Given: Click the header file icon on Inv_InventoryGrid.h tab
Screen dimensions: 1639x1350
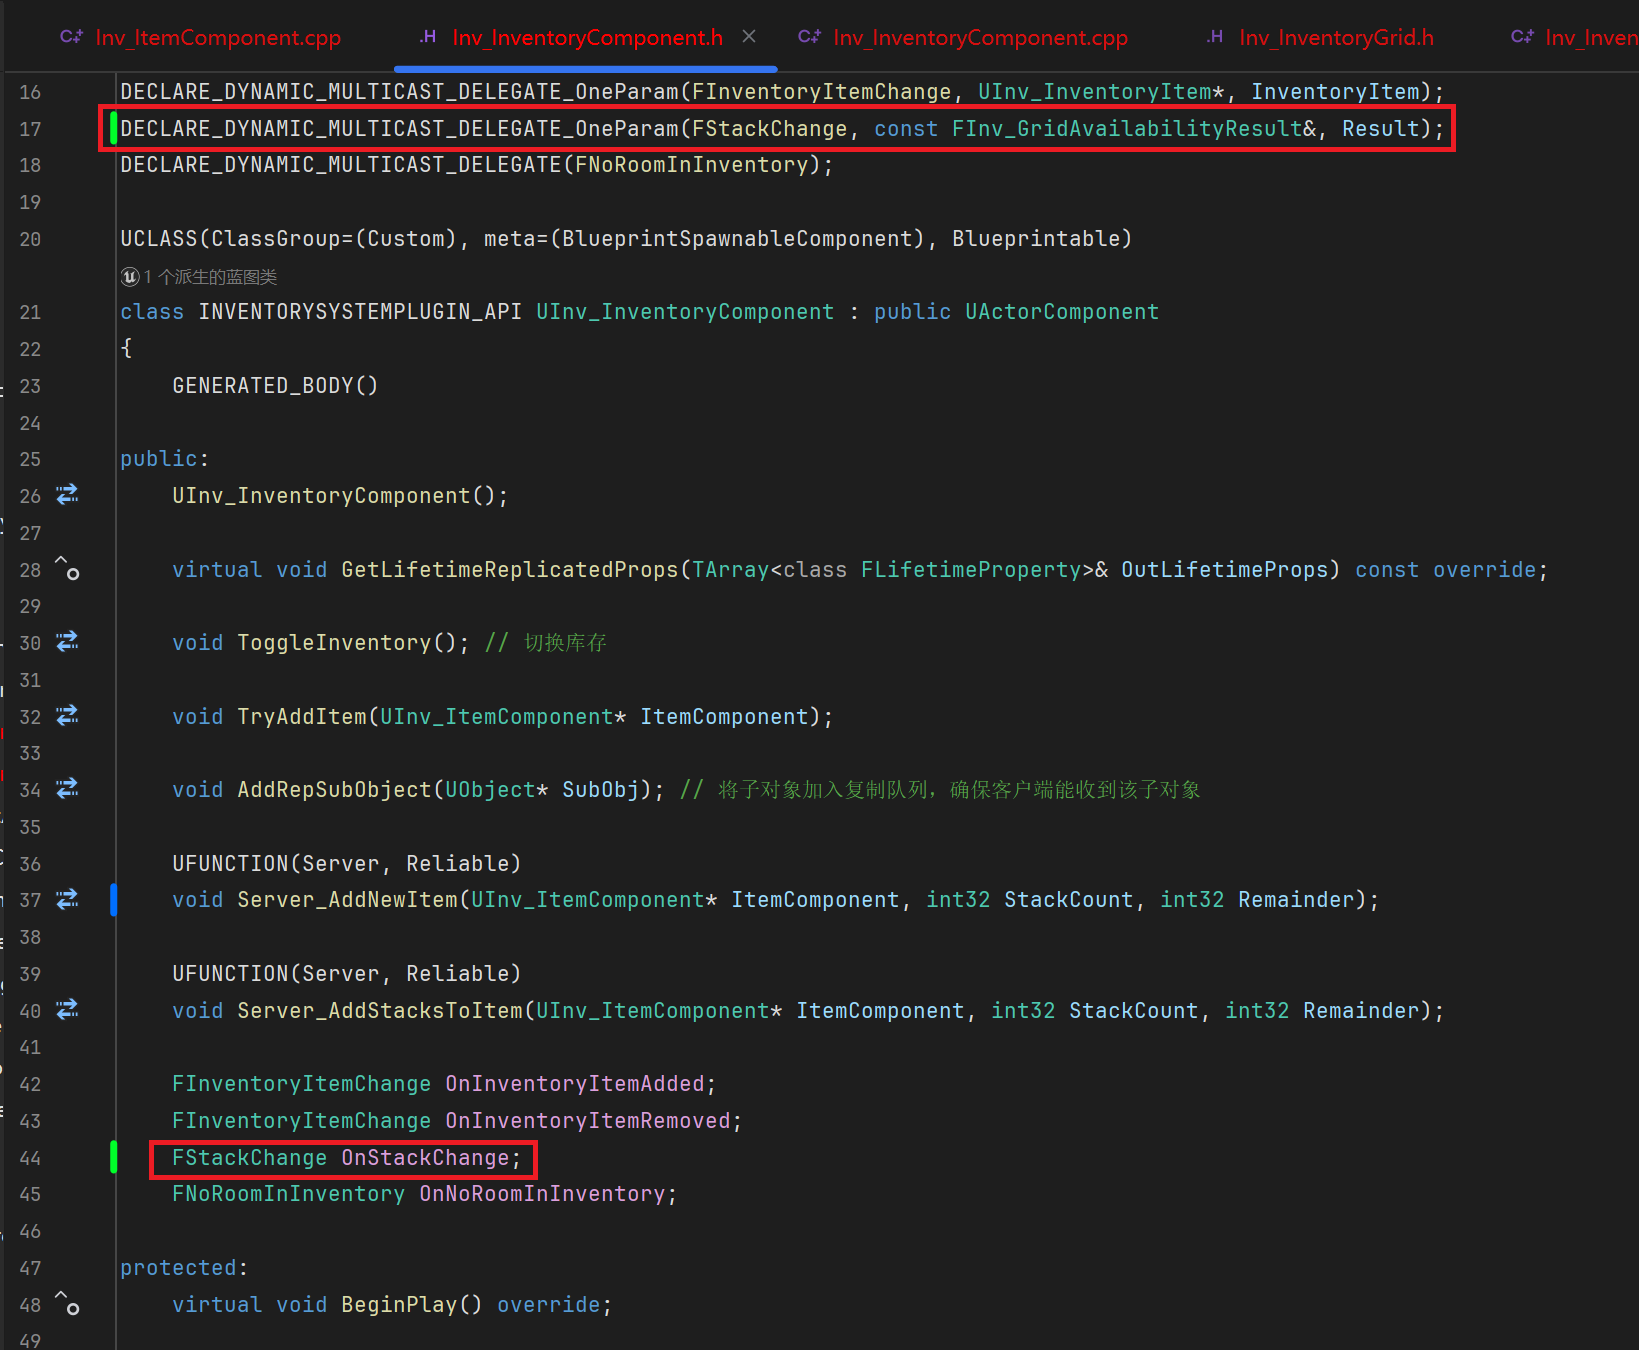Looking at the screenshot, I should pyautogui.click(x=1215, y=37).
